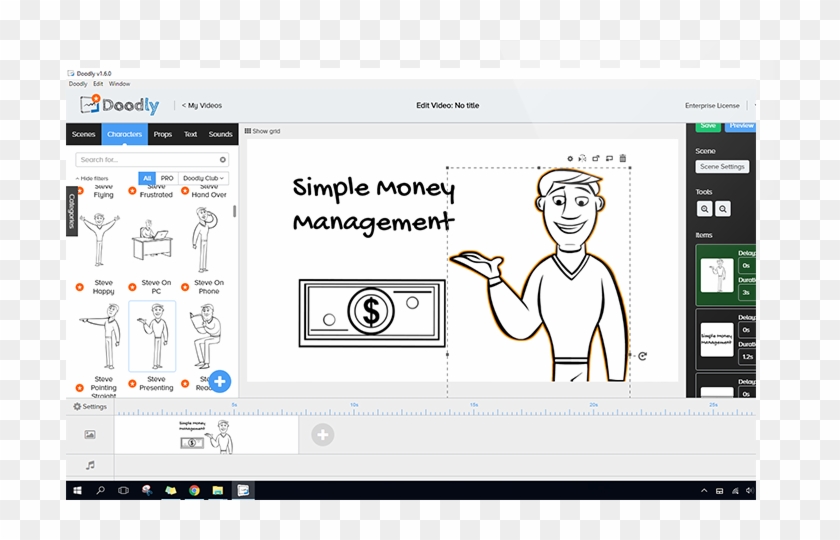Switch to the Sounds tab
The width and height of the screenshot is (840, 540).
[x=221, y=134]
